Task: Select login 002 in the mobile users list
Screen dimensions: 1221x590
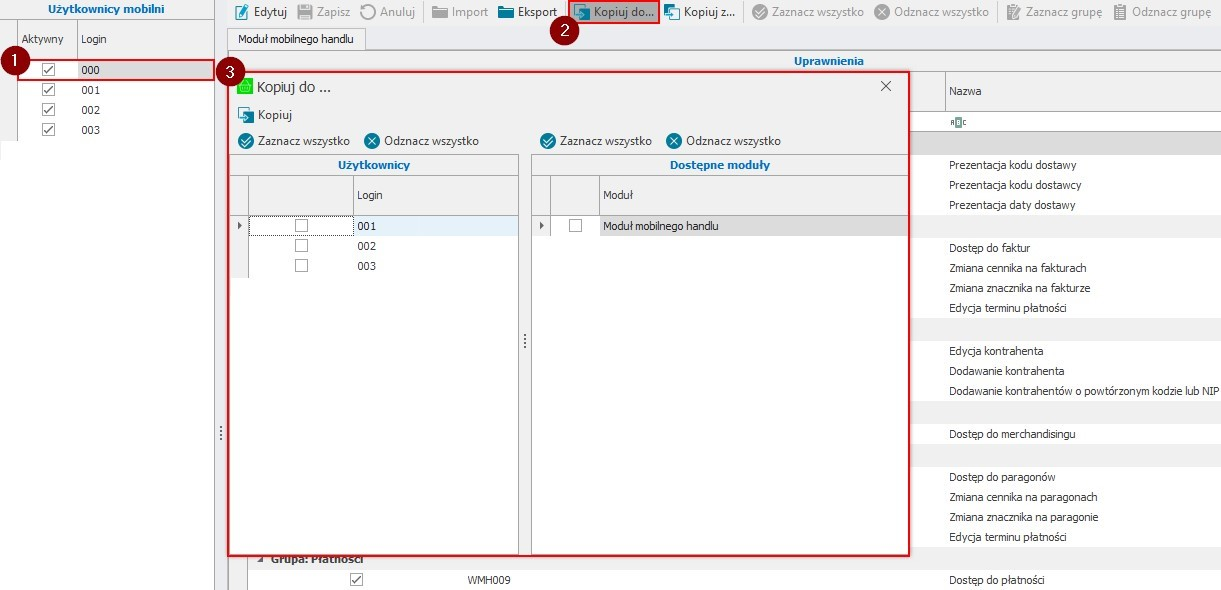Action: 146,110
